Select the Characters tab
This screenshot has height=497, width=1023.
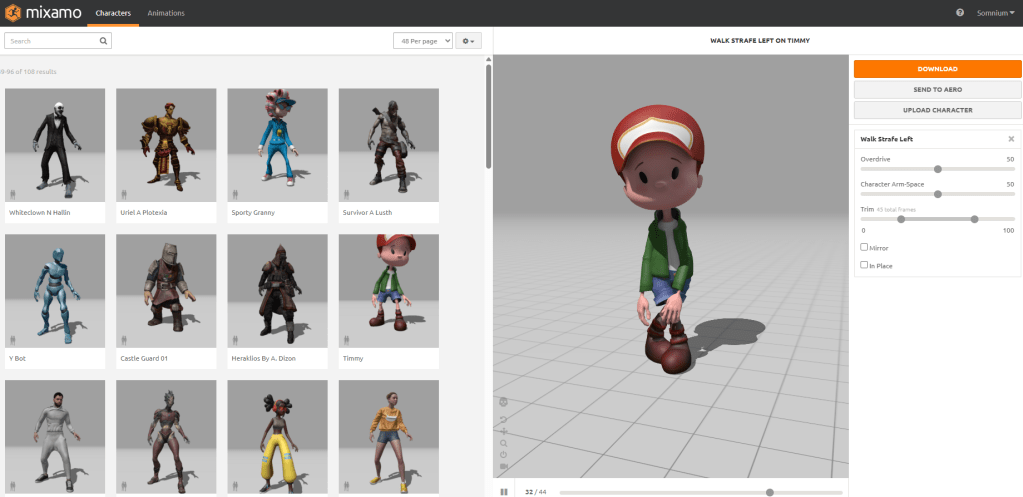[x=113, y=13]
